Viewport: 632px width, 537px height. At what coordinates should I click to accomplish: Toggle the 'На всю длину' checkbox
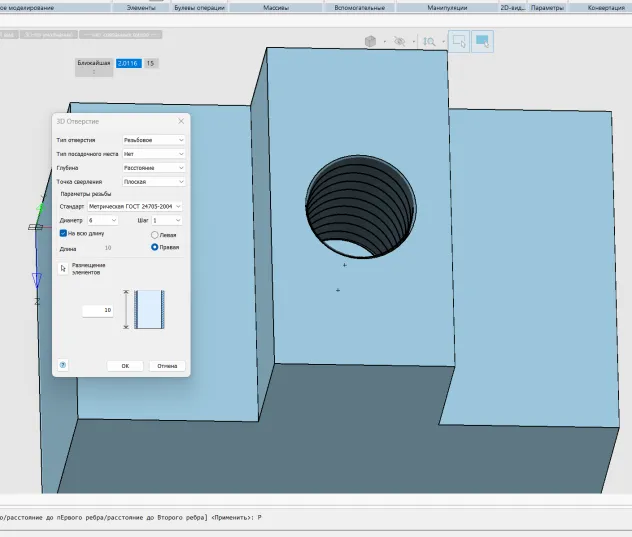pos(64,233)
